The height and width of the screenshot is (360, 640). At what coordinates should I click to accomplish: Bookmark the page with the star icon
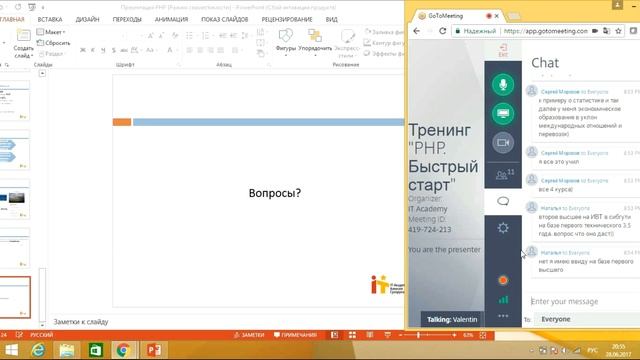click(x=618, y=31)
